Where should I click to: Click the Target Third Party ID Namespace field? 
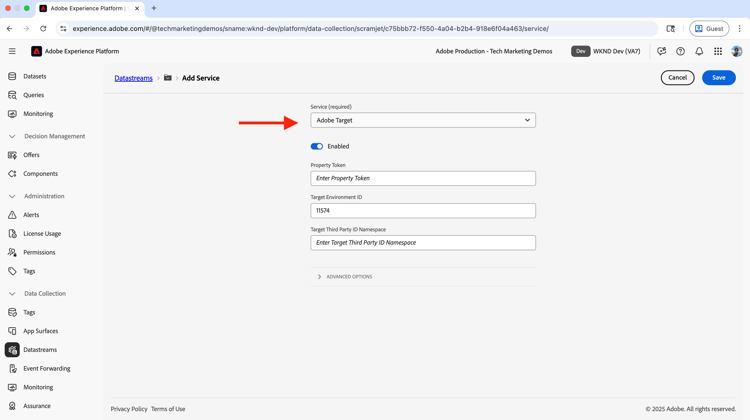click(x=423, y=243)
